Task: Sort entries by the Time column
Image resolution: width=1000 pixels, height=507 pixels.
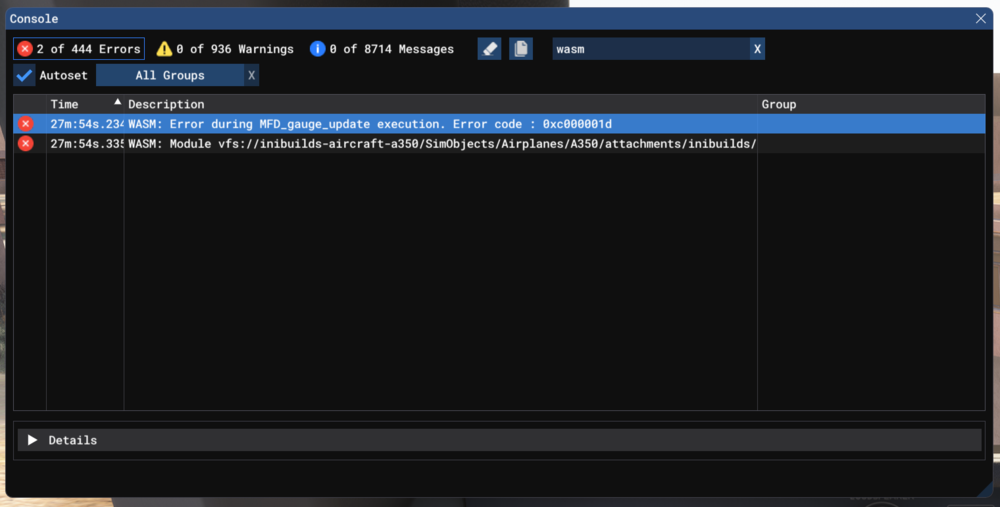Action: [x=85, y=104]
